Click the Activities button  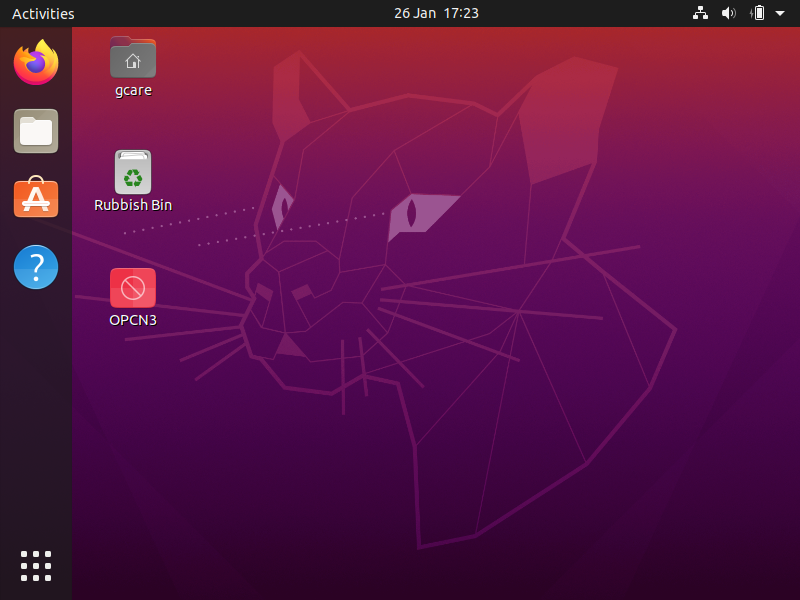(x=43, y=14)
